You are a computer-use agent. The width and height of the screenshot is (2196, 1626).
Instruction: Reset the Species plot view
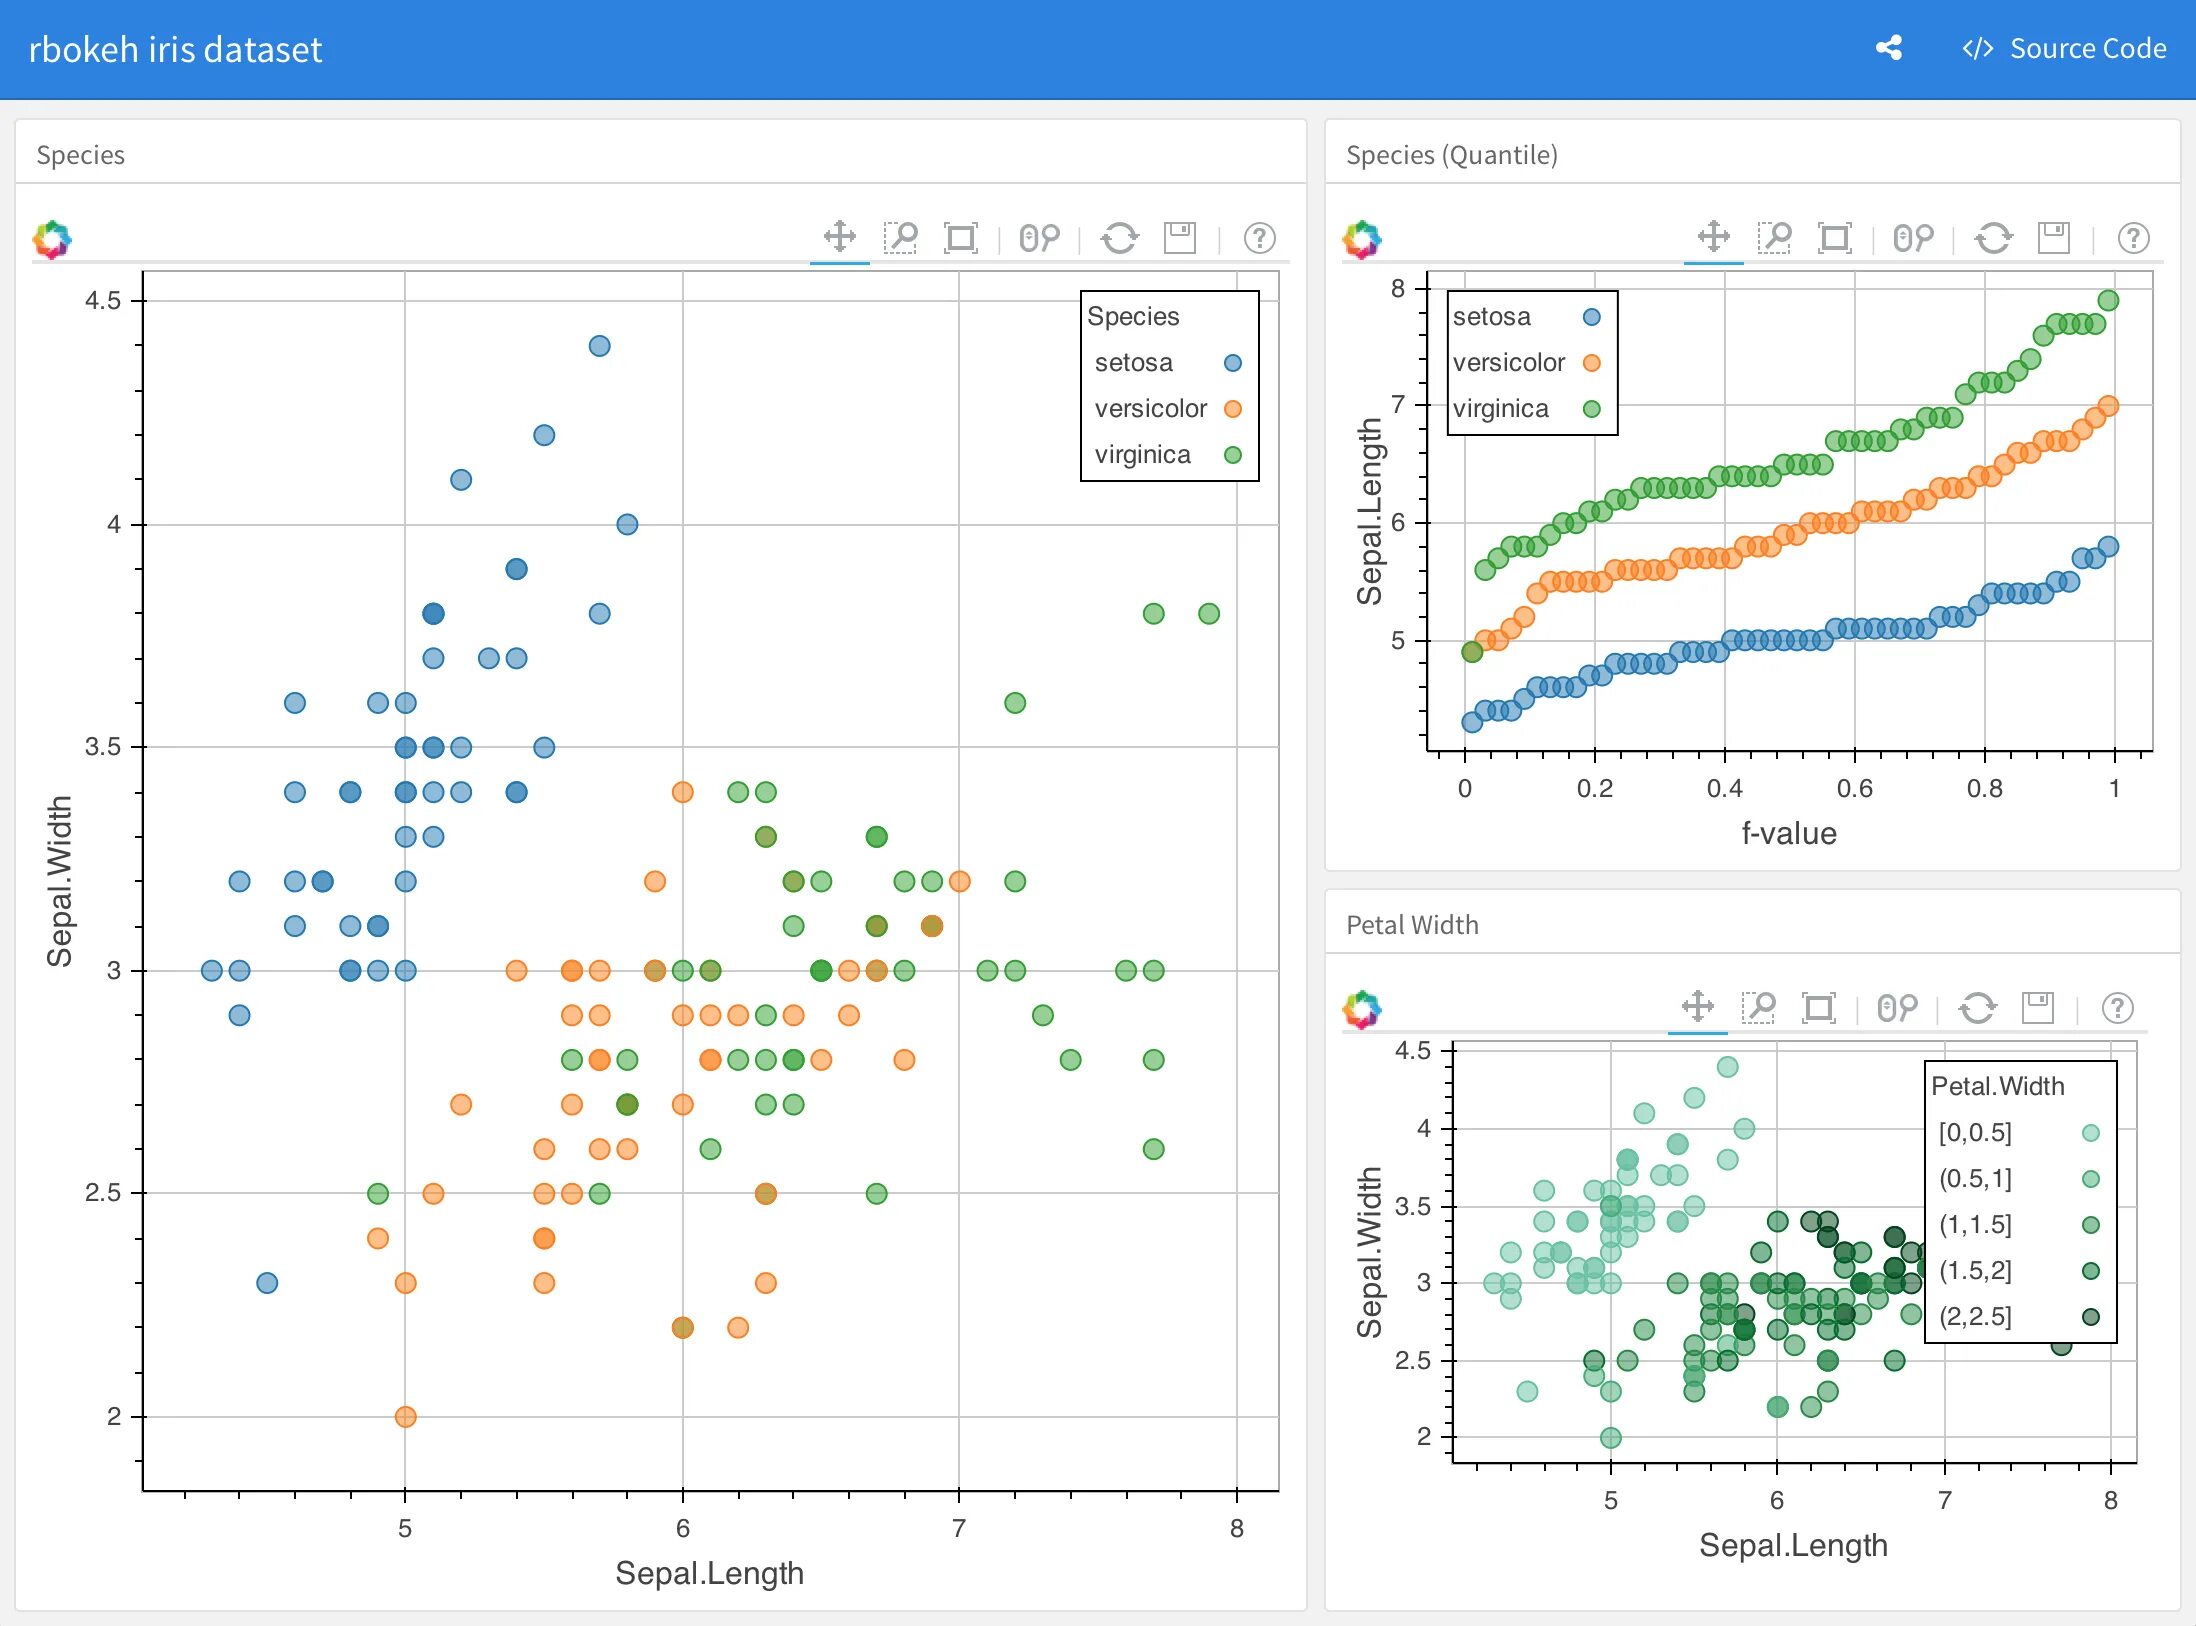point(1119,238)
